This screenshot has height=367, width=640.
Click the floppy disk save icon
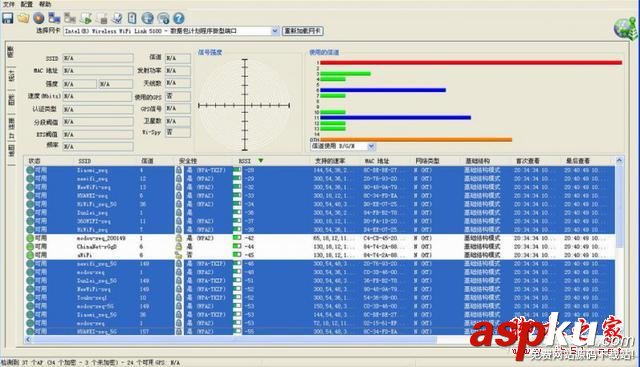tap(8, 18)
